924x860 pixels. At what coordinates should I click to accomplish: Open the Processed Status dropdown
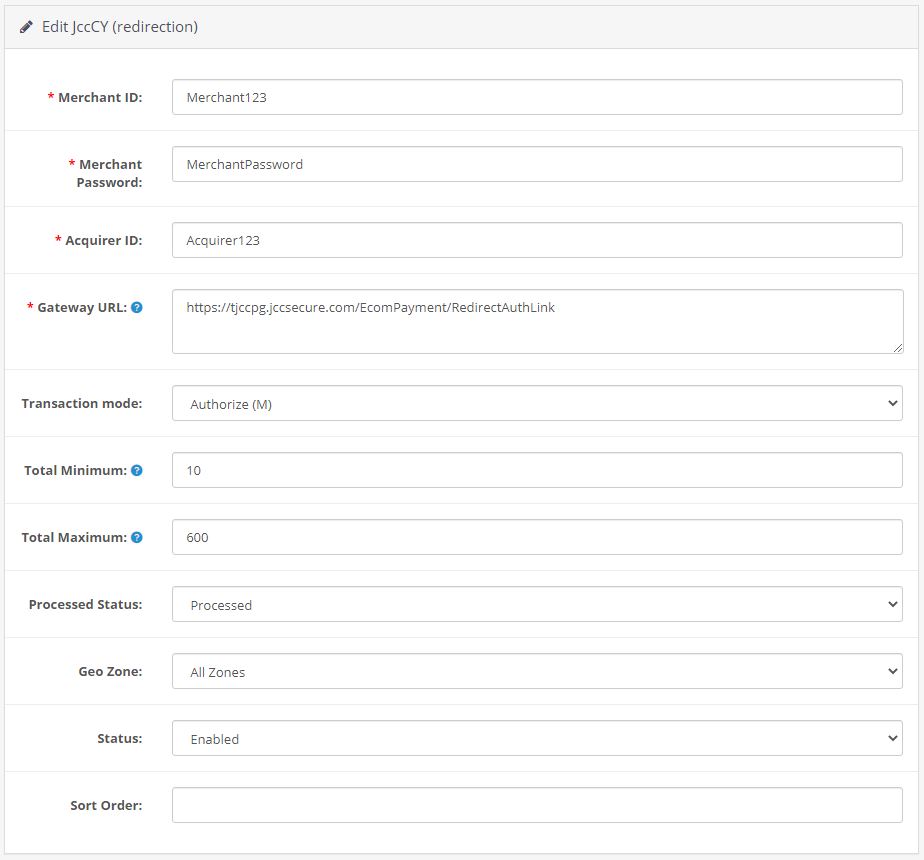click(537, 604)
